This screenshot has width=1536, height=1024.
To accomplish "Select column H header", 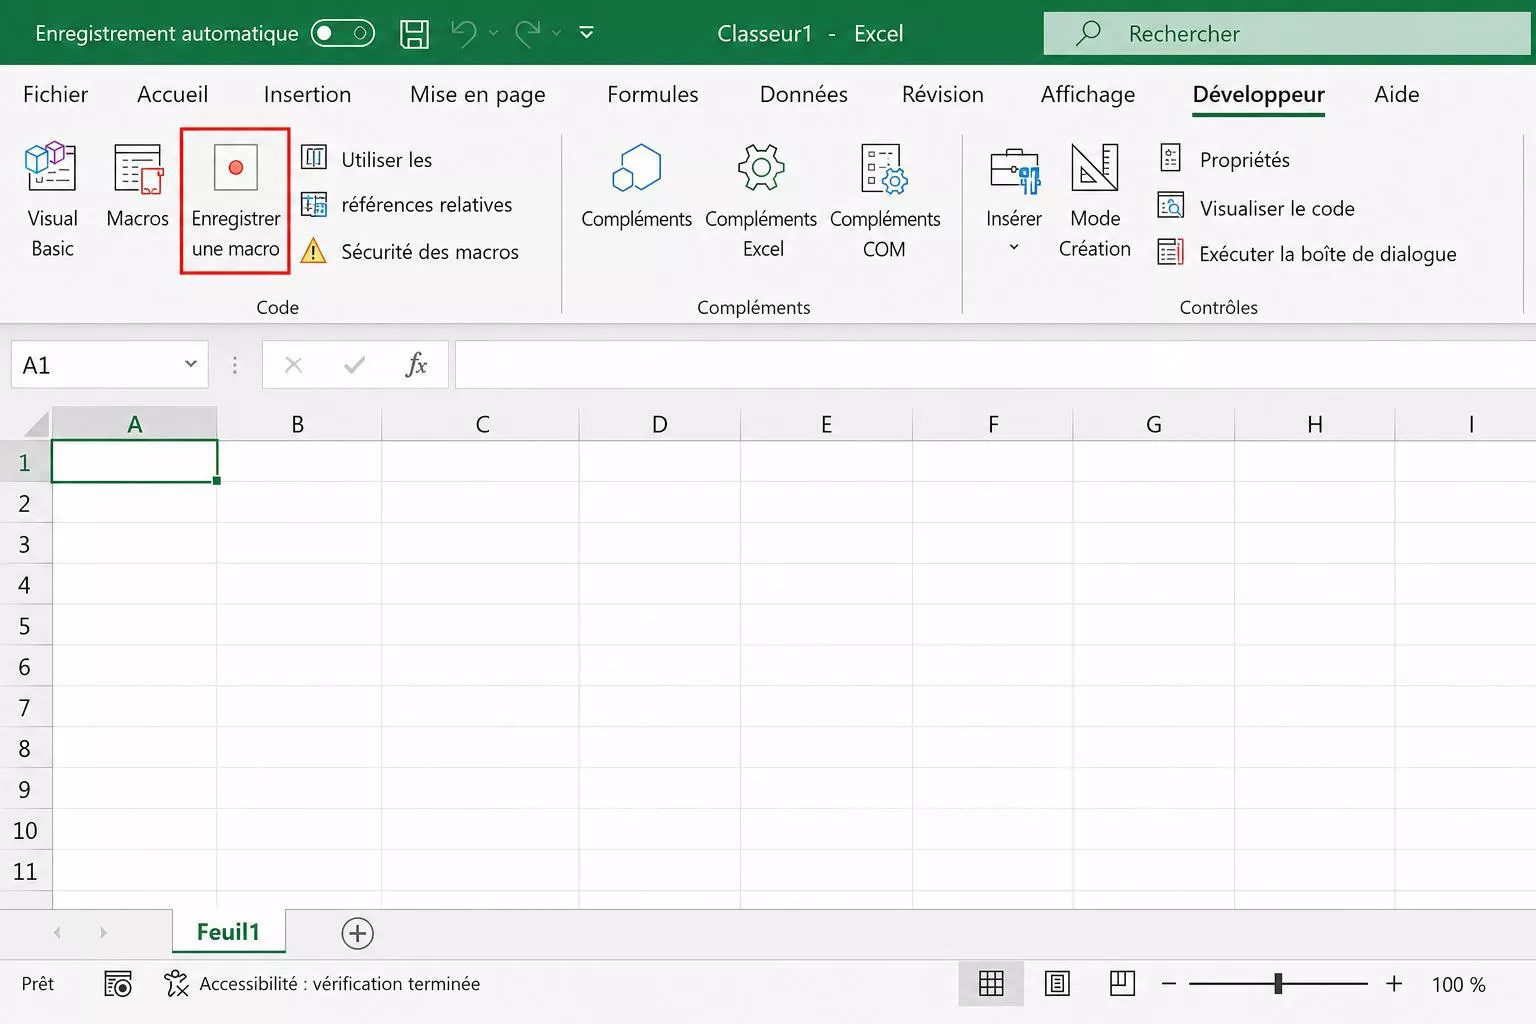I will click(x=1314, y=424).
